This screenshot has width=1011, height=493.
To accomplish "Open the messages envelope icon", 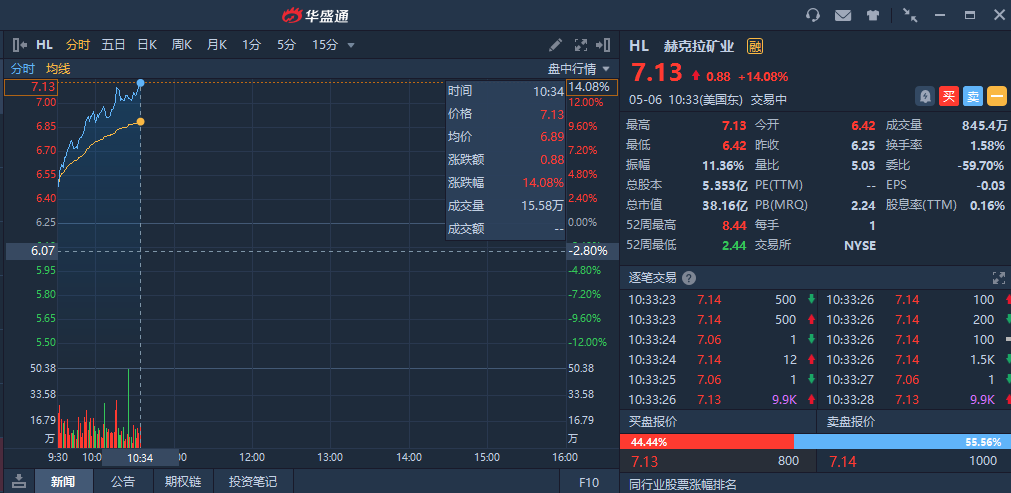I will coord(843,15).
